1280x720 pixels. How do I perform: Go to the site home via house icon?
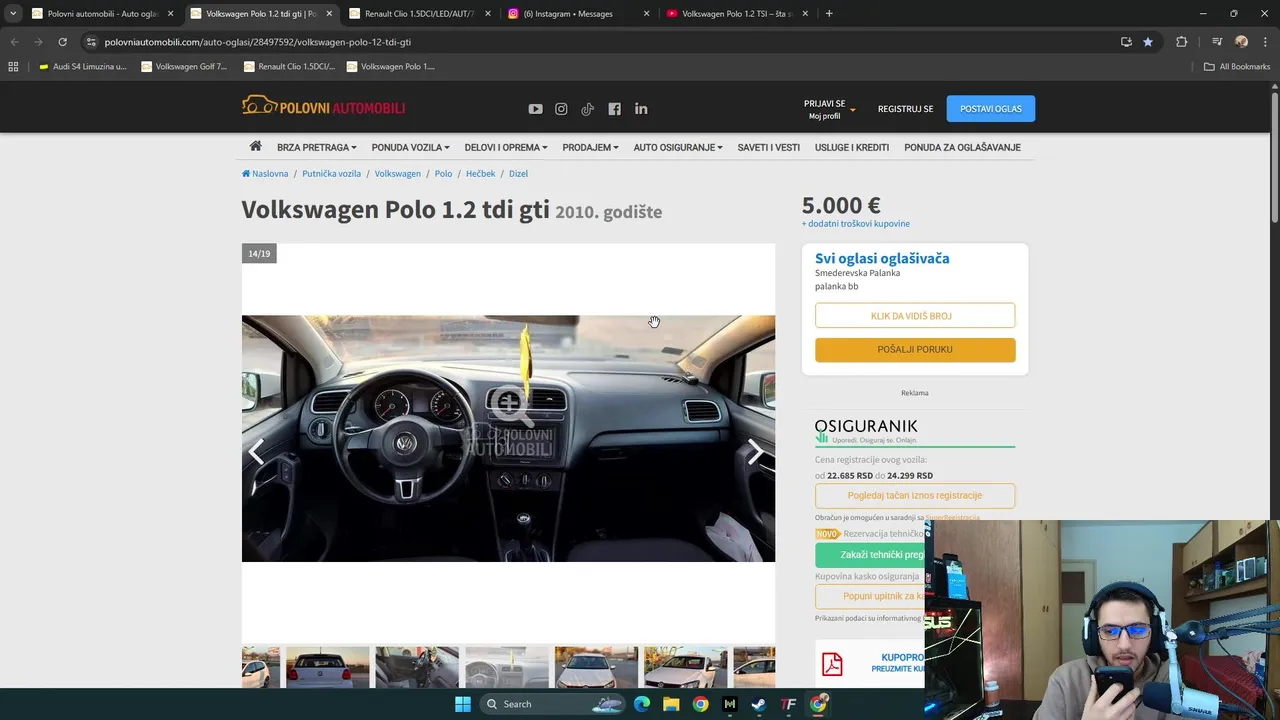point(256,146)
